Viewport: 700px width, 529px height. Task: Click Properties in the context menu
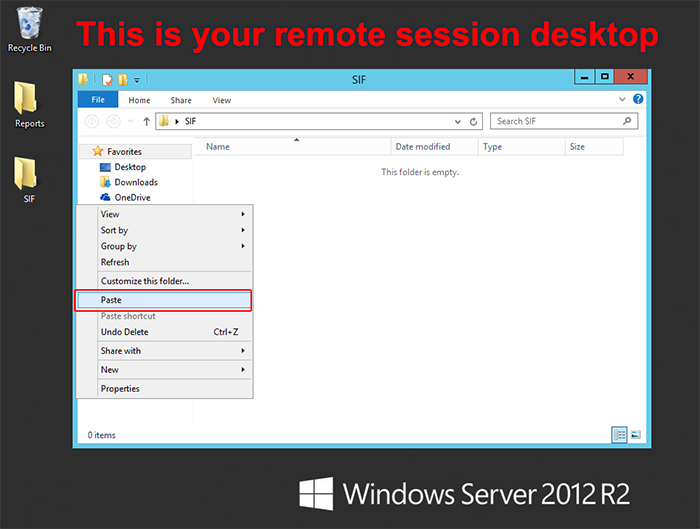120,389
